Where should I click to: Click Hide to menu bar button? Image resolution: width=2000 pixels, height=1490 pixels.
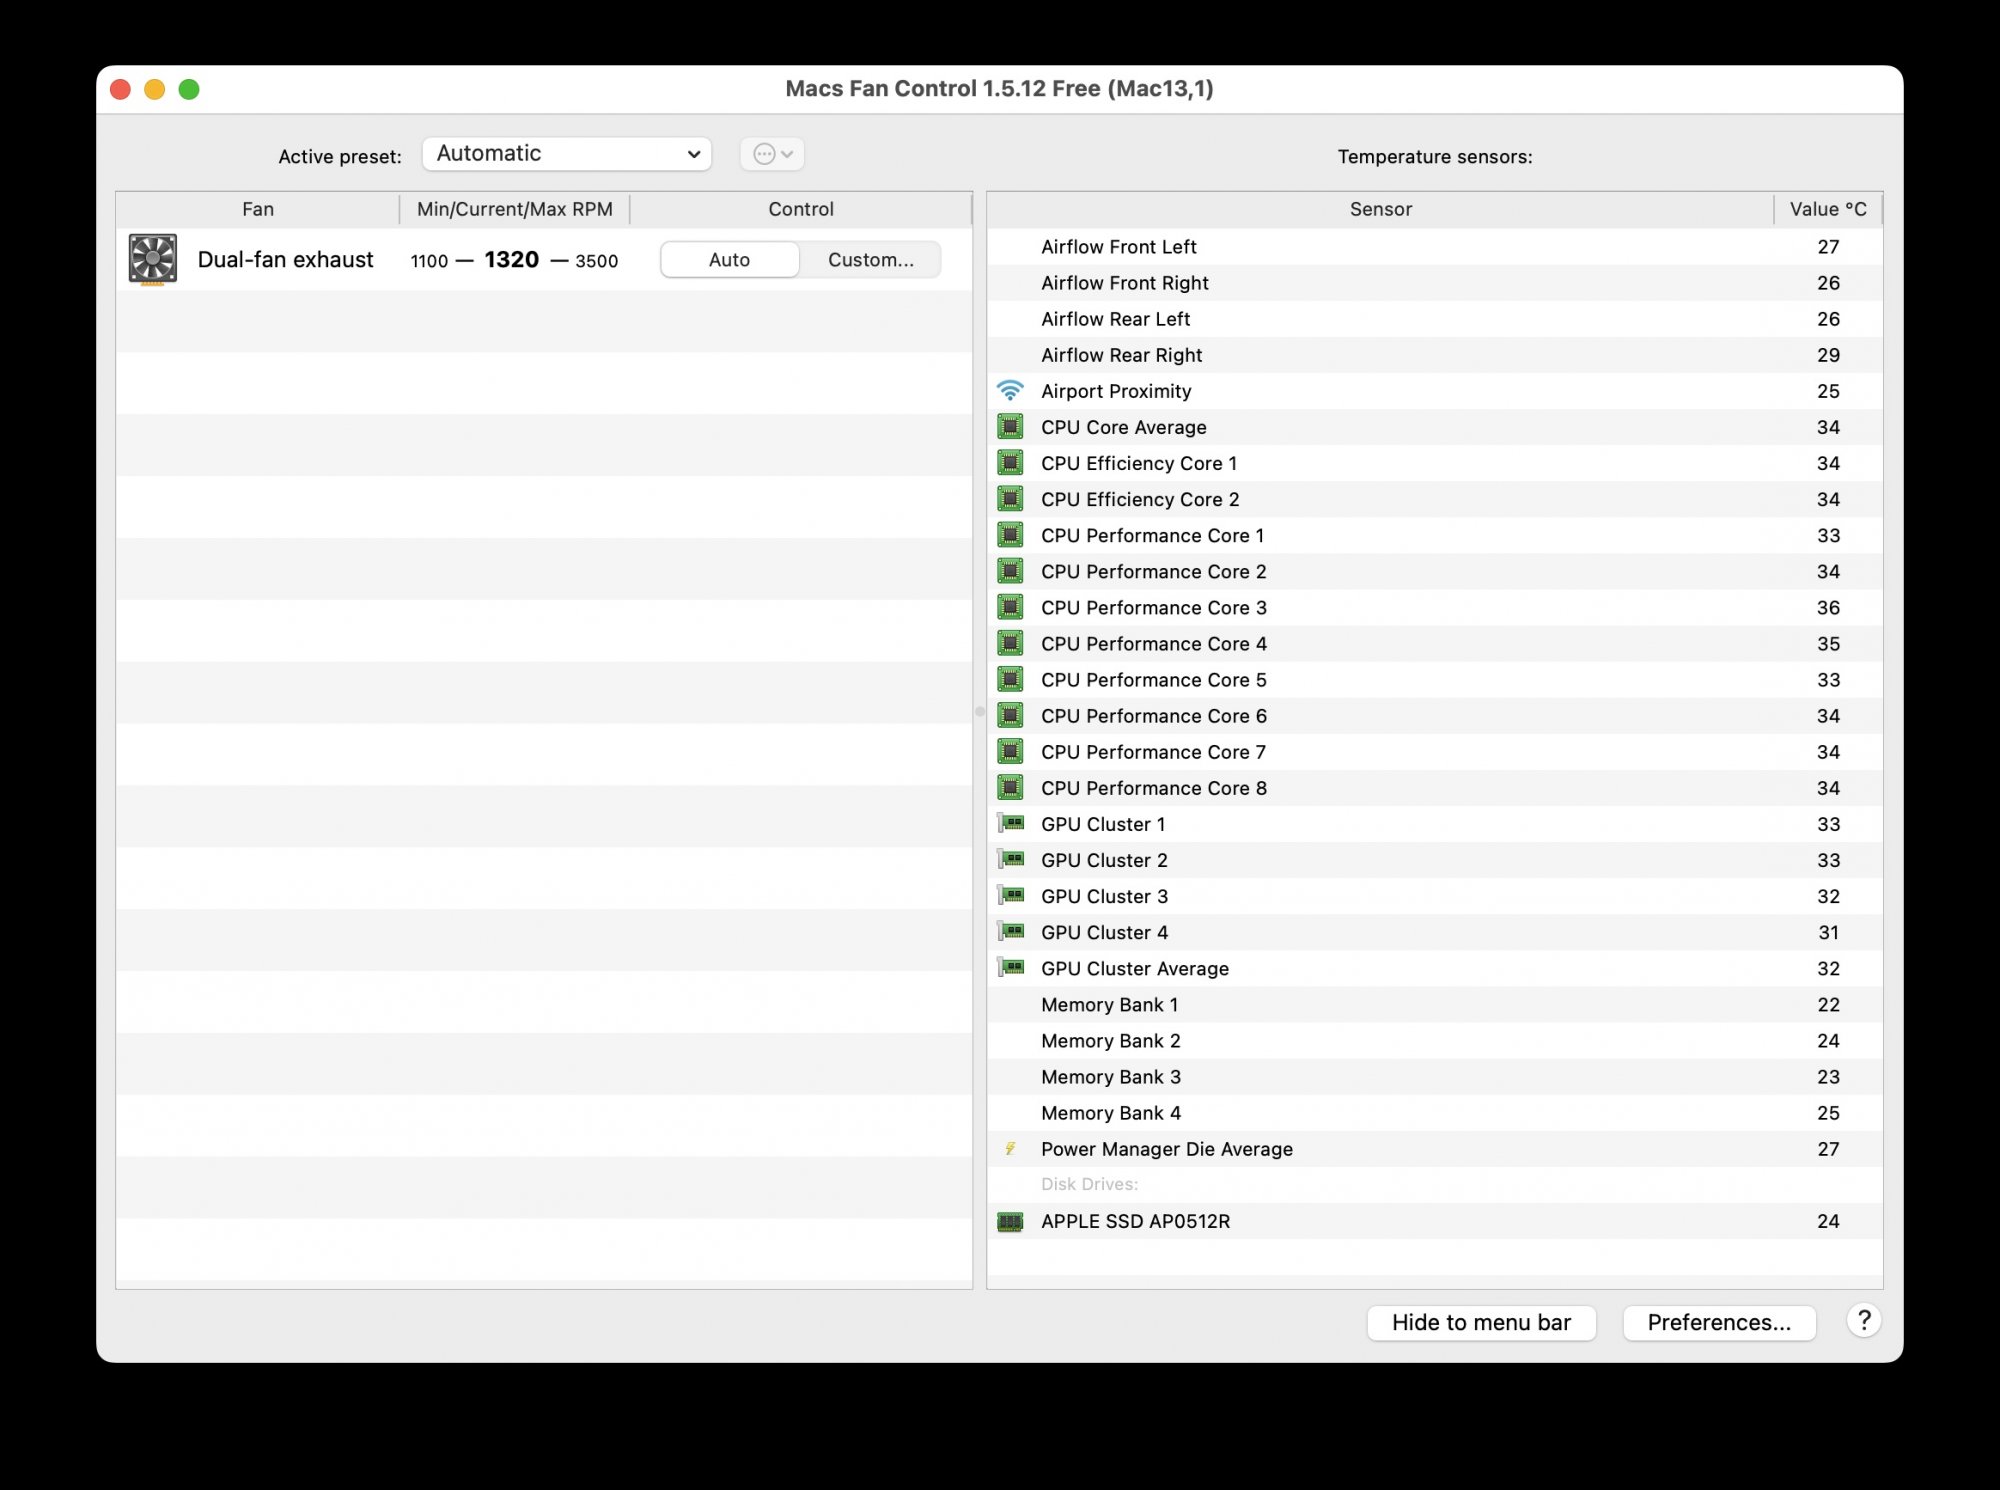point(1481,1322)
